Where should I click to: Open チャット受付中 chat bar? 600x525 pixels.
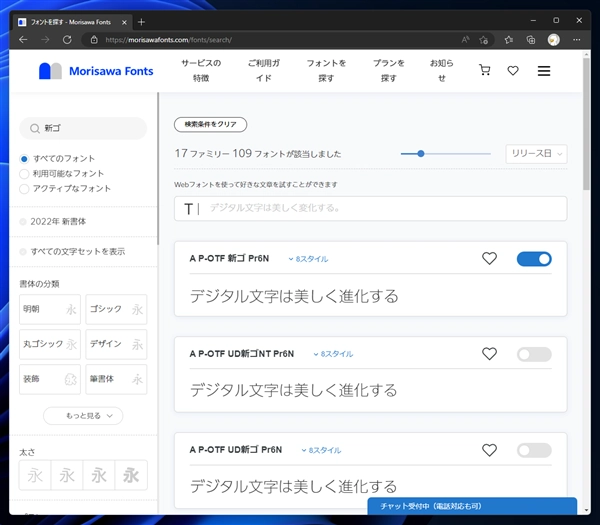[x=472, y=506]
